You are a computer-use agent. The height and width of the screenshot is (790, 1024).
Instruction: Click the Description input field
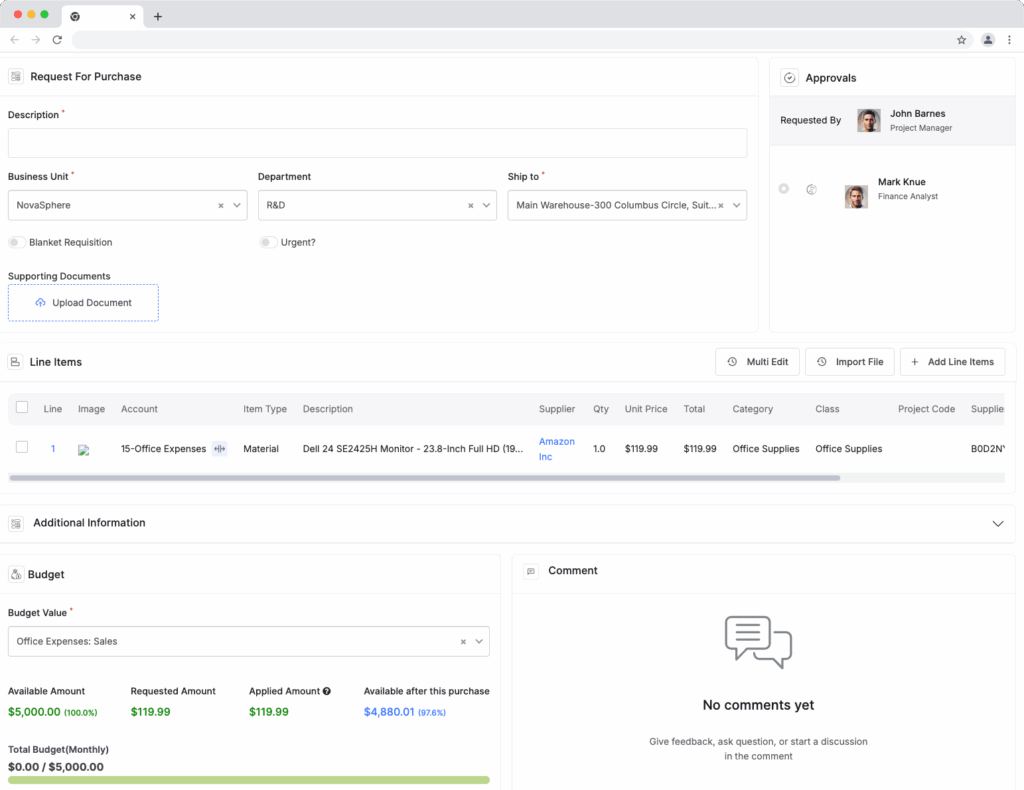pos(377,143)
